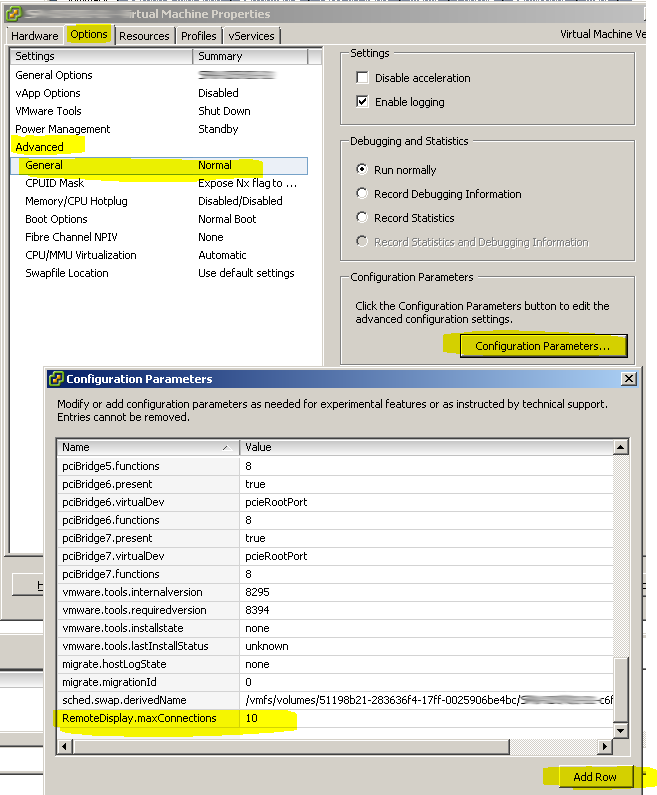Choose the Record Statistics radio option
This screenshot has width=657, height=795.
pyautogui.click(x=361, y=218)
